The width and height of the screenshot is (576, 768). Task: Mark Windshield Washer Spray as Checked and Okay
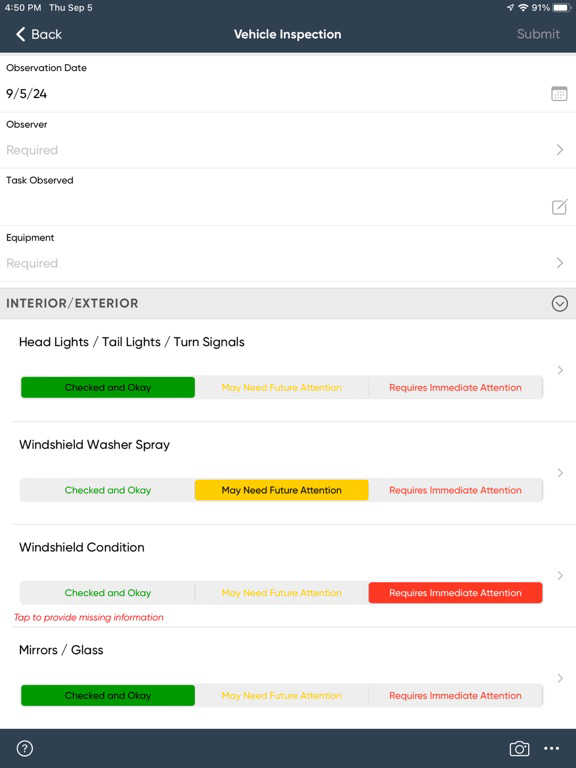(108, 490)
